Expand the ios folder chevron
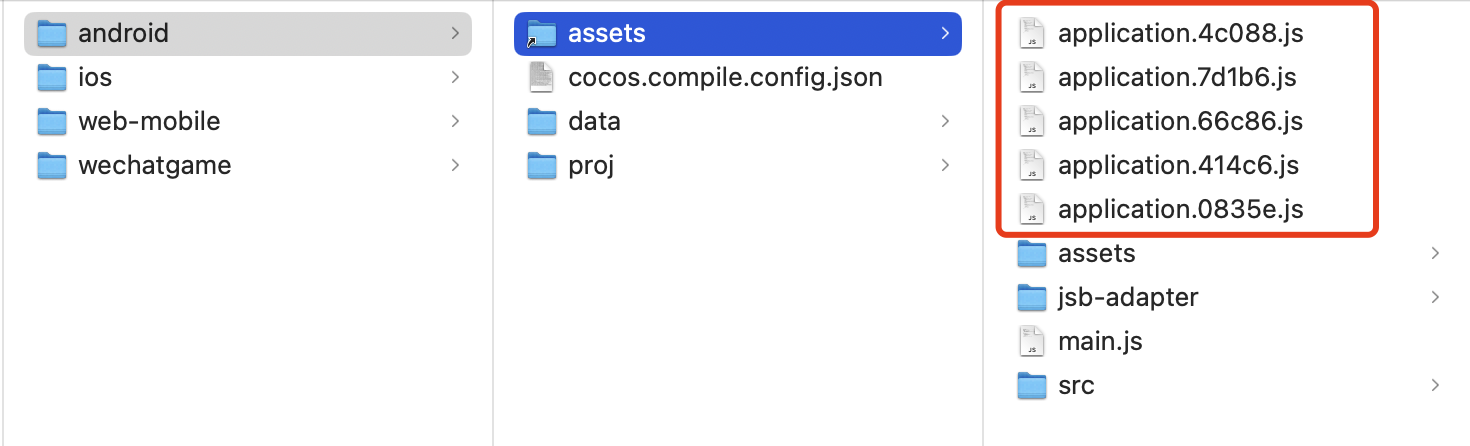1470x446 pixels. pyautogui.click(x=455, y=77)
